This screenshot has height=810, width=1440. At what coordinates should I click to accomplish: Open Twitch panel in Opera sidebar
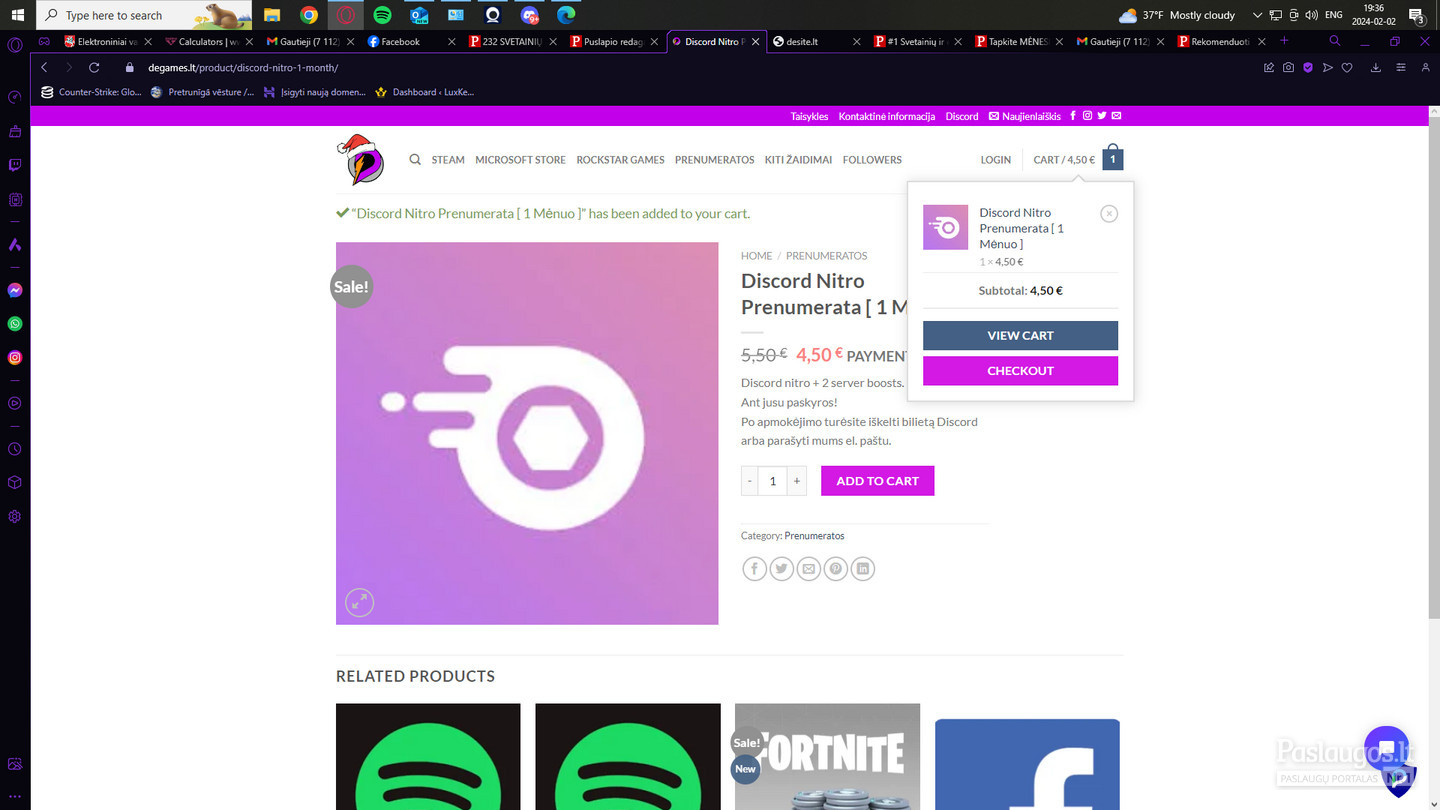pos(15,165)
